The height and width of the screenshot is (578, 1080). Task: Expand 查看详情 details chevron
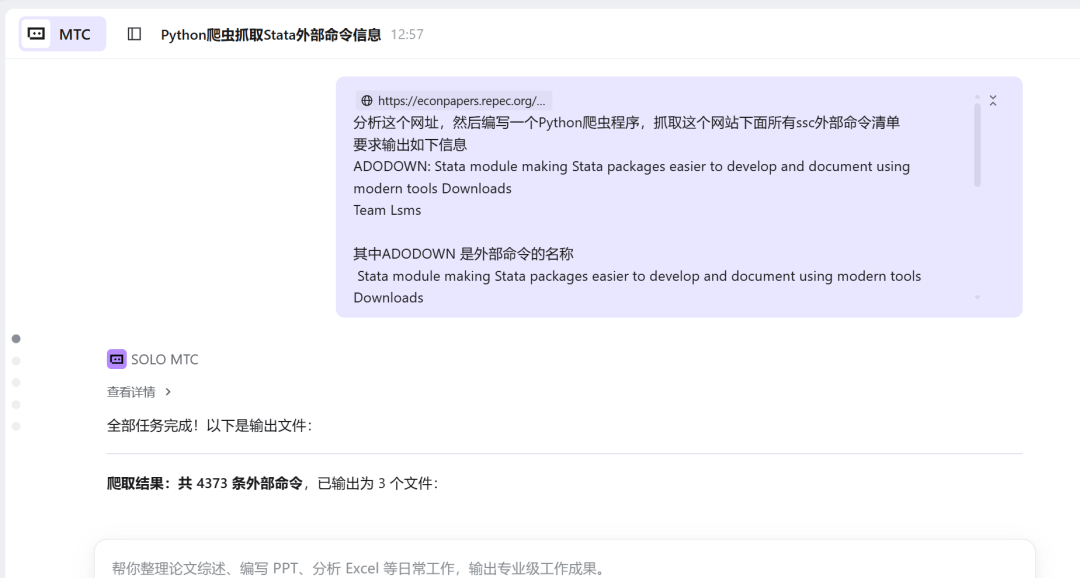tap(168, 392)
